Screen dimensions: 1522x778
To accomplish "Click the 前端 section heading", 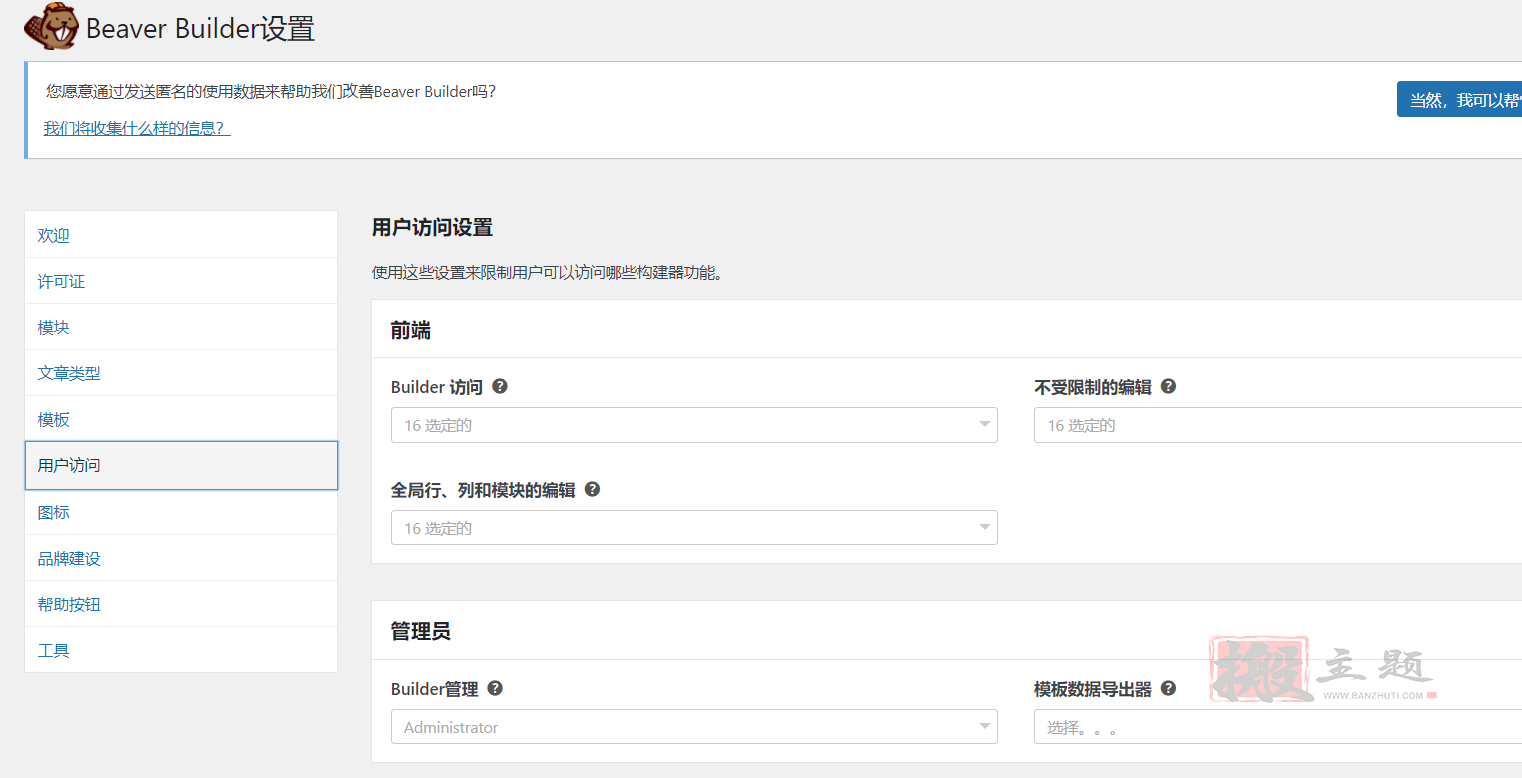I will tap(411, 330).
